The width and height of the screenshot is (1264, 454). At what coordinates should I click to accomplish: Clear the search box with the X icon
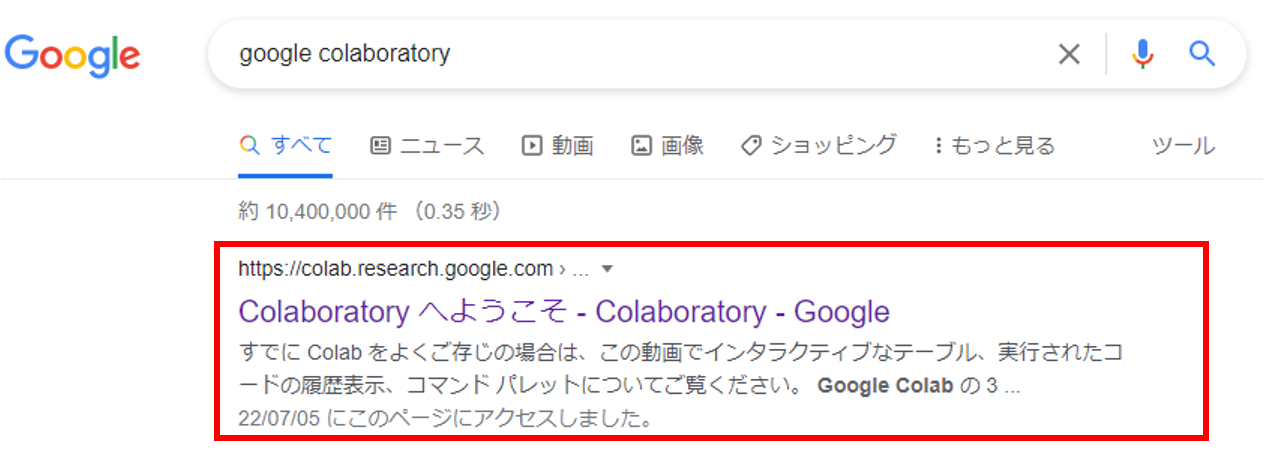pos(1069,54)
